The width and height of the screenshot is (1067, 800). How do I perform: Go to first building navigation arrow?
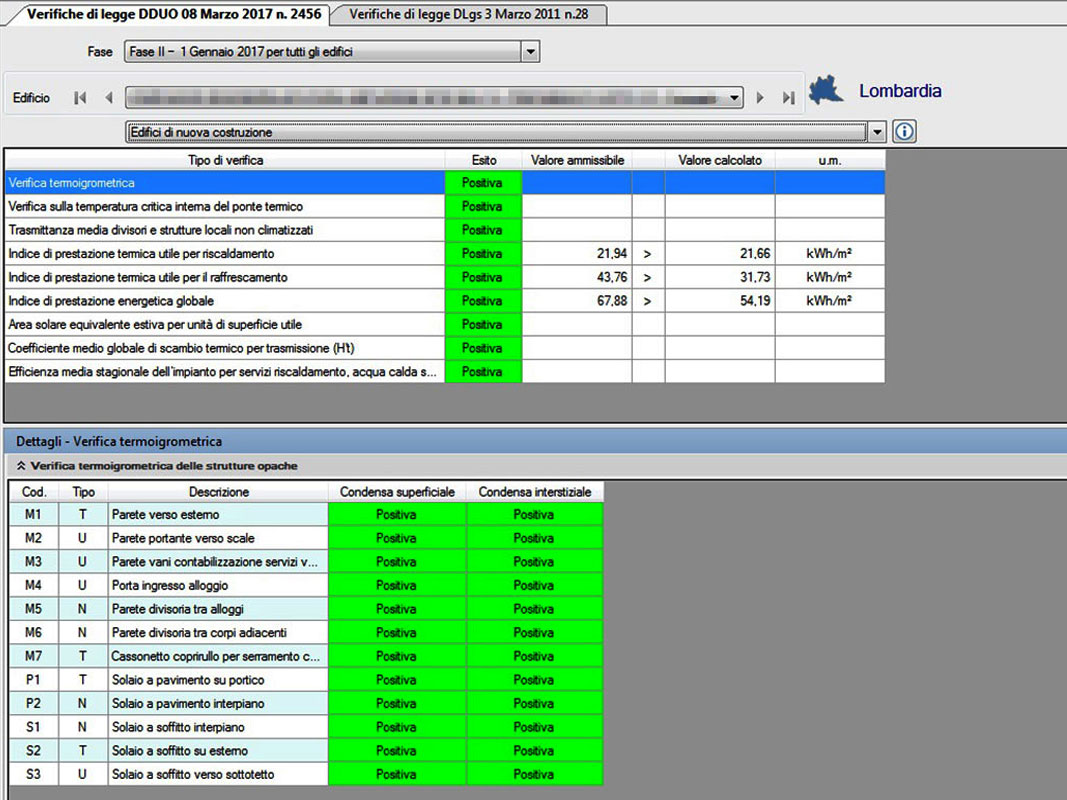pyautogui.click(x=80, y=98)
